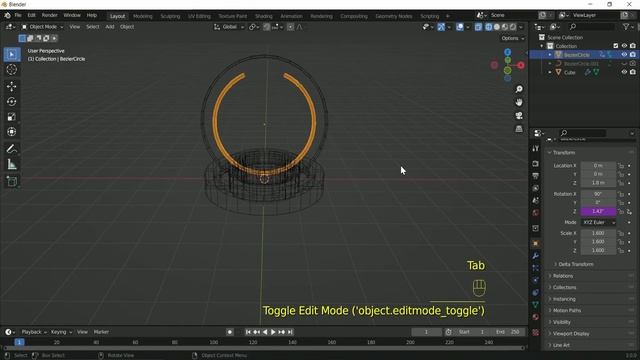640x360 pixels.
Task: Click the viewport zoom magnifier icon
Action: tap(519, 89)
